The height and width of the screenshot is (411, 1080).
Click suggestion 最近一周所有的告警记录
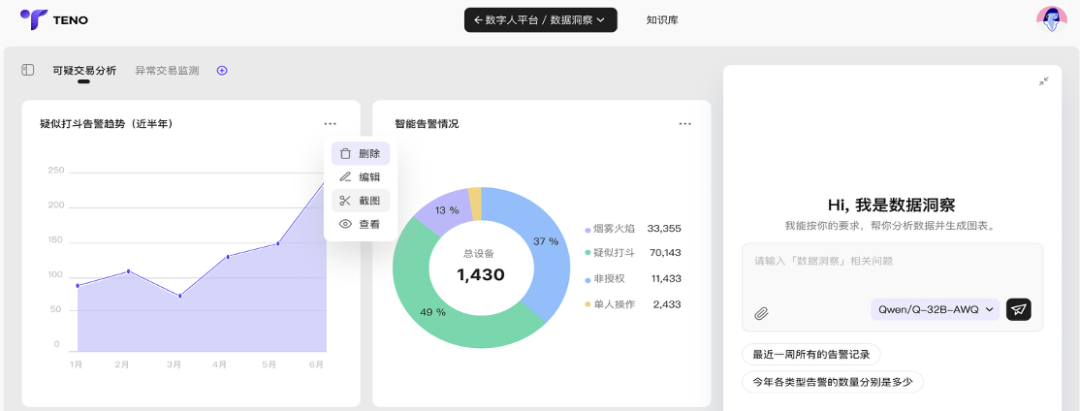[811, 354]
